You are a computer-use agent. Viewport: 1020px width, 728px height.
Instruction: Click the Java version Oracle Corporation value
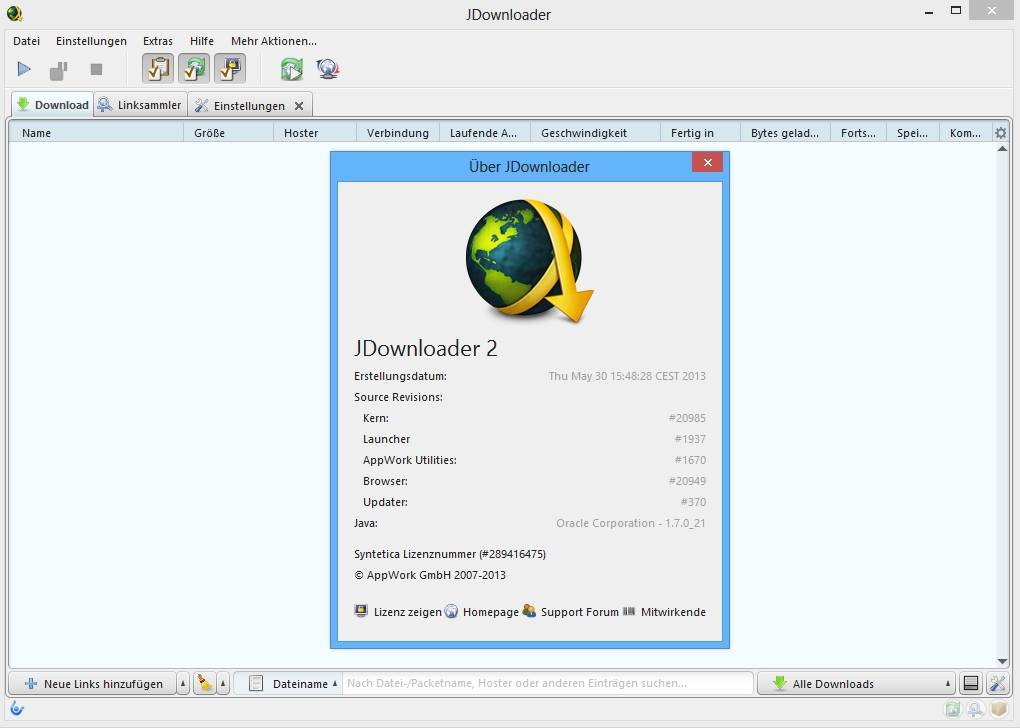[x=630, y=523]
